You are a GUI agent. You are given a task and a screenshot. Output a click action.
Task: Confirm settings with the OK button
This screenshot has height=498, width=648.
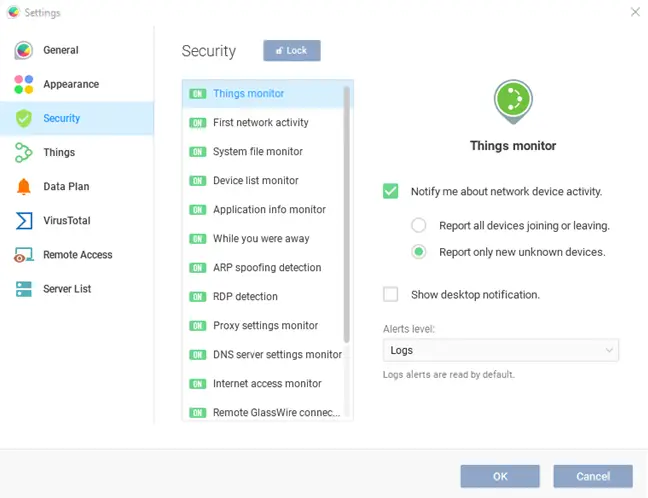500,477
